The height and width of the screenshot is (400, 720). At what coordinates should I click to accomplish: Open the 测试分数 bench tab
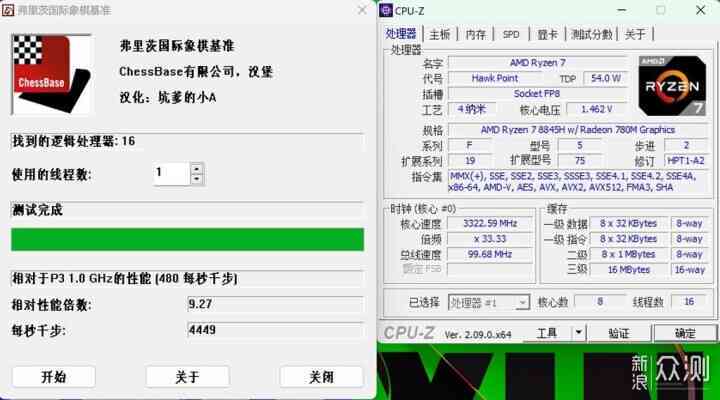[x=591, y=34]
